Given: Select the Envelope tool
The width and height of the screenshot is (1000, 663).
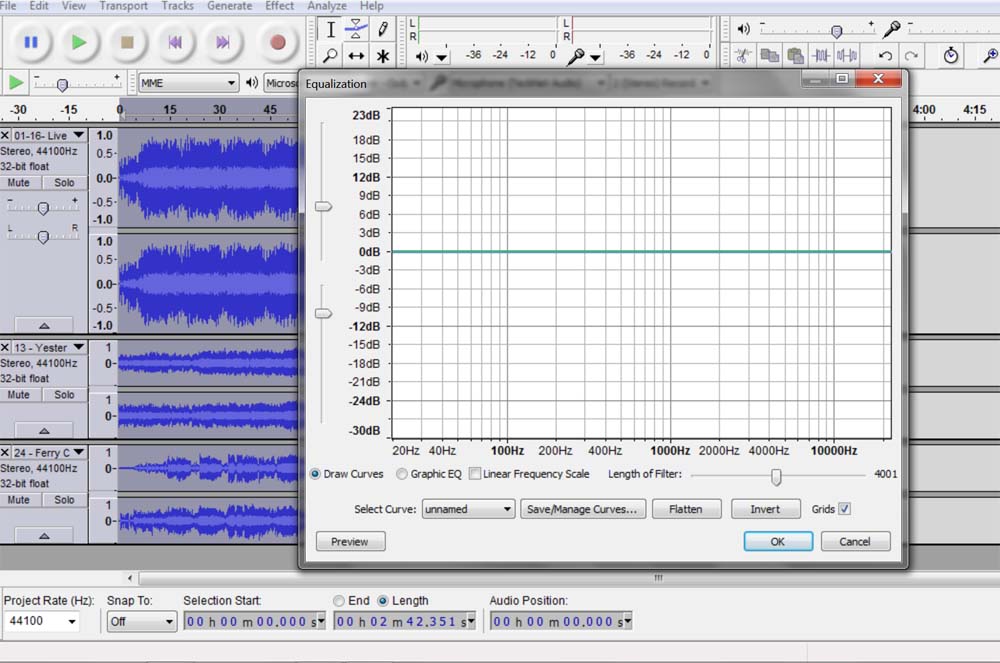Looking at the screenshot, I should (356, 29).
